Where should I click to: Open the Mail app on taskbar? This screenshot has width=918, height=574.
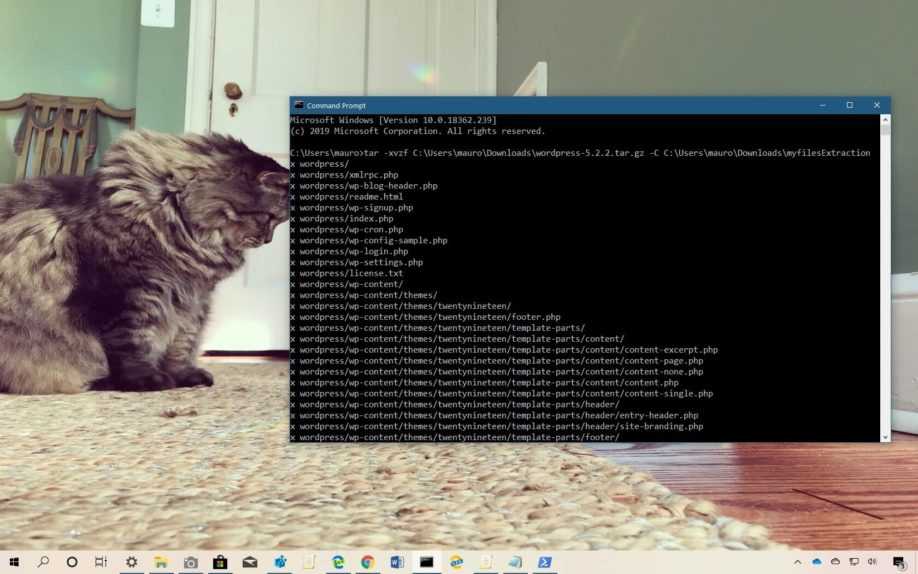click(249, 562)
